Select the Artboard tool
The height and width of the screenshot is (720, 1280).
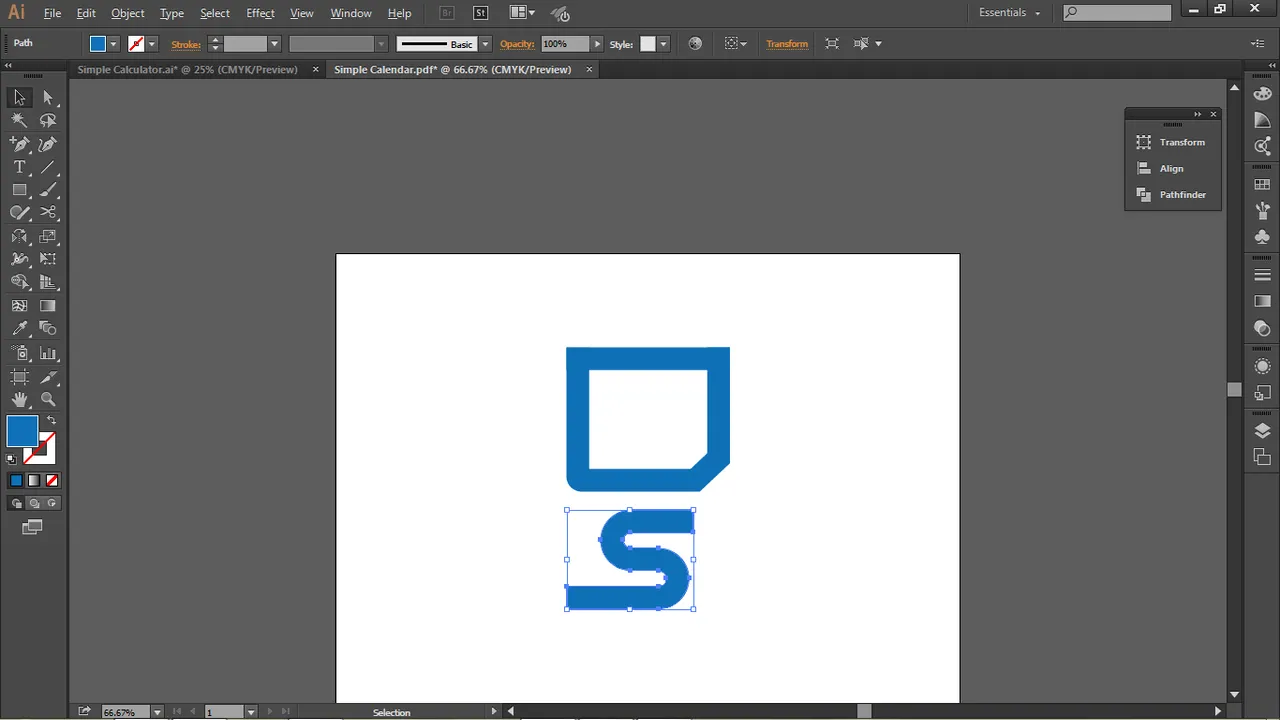tap(19, 377)
